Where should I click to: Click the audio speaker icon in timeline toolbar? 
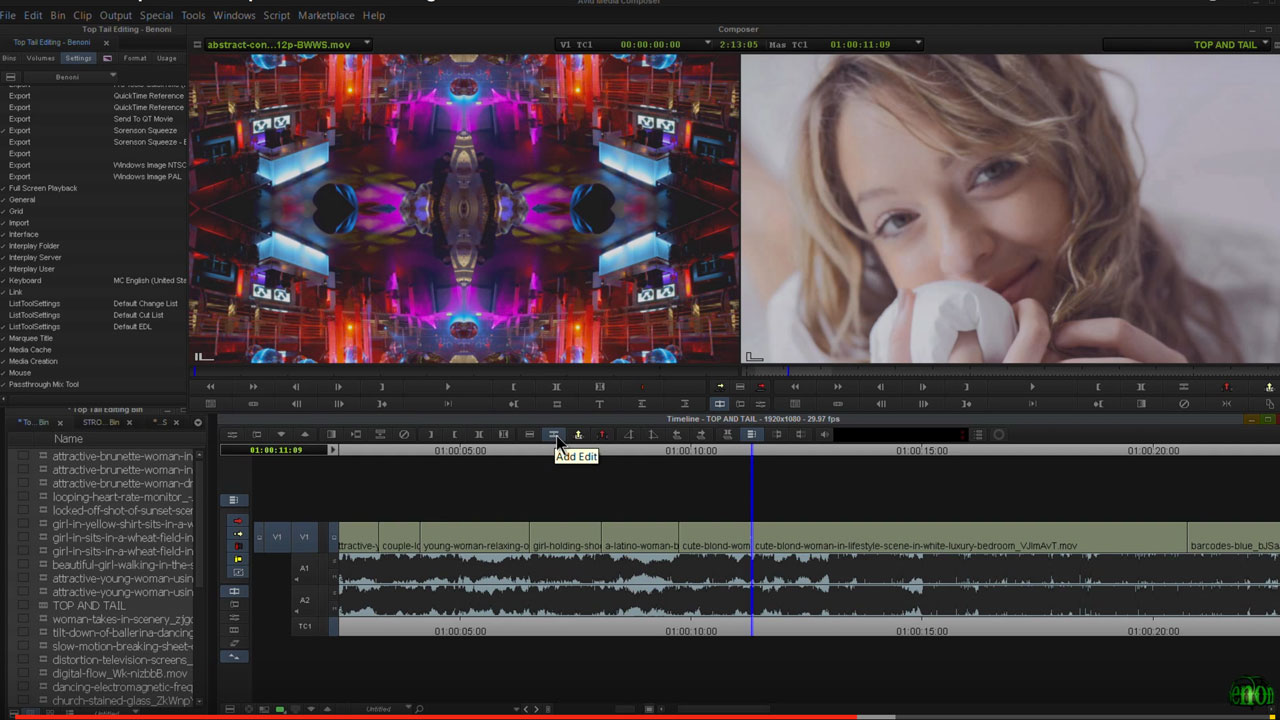coord(824,434)
